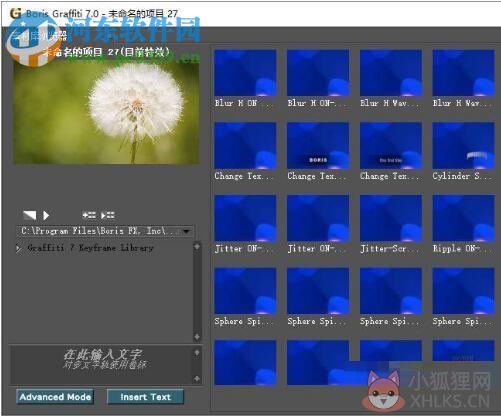The image size is (501, 417).
Task: Click the plus-list add icon
Action: click(89, 215)
